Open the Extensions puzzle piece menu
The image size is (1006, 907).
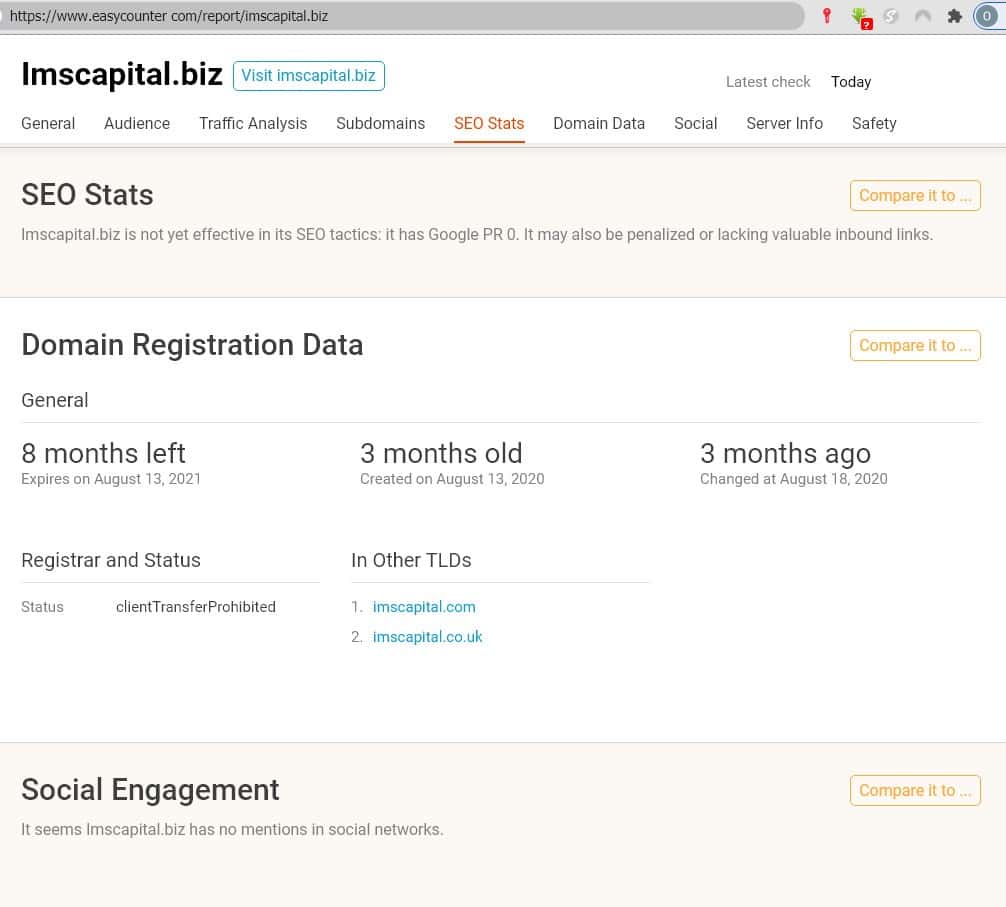coord(955,16)
